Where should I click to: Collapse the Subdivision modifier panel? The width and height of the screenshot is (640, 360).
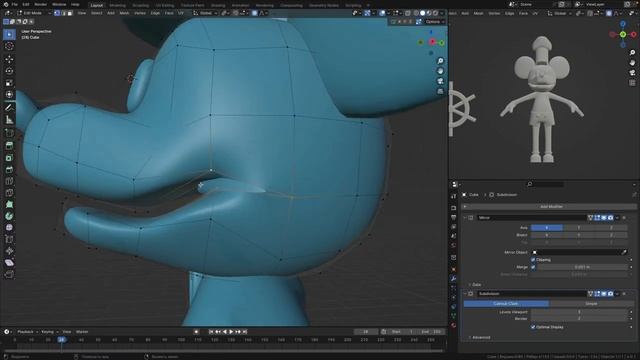pos(465,294)
